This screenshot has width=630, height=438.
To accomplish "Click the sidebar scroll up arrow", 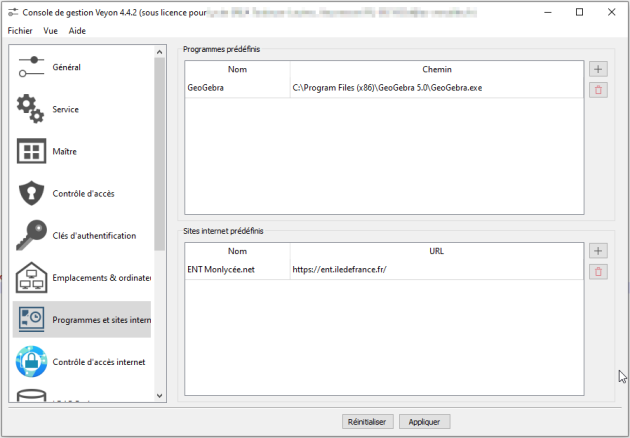I will tap(160, 52).
